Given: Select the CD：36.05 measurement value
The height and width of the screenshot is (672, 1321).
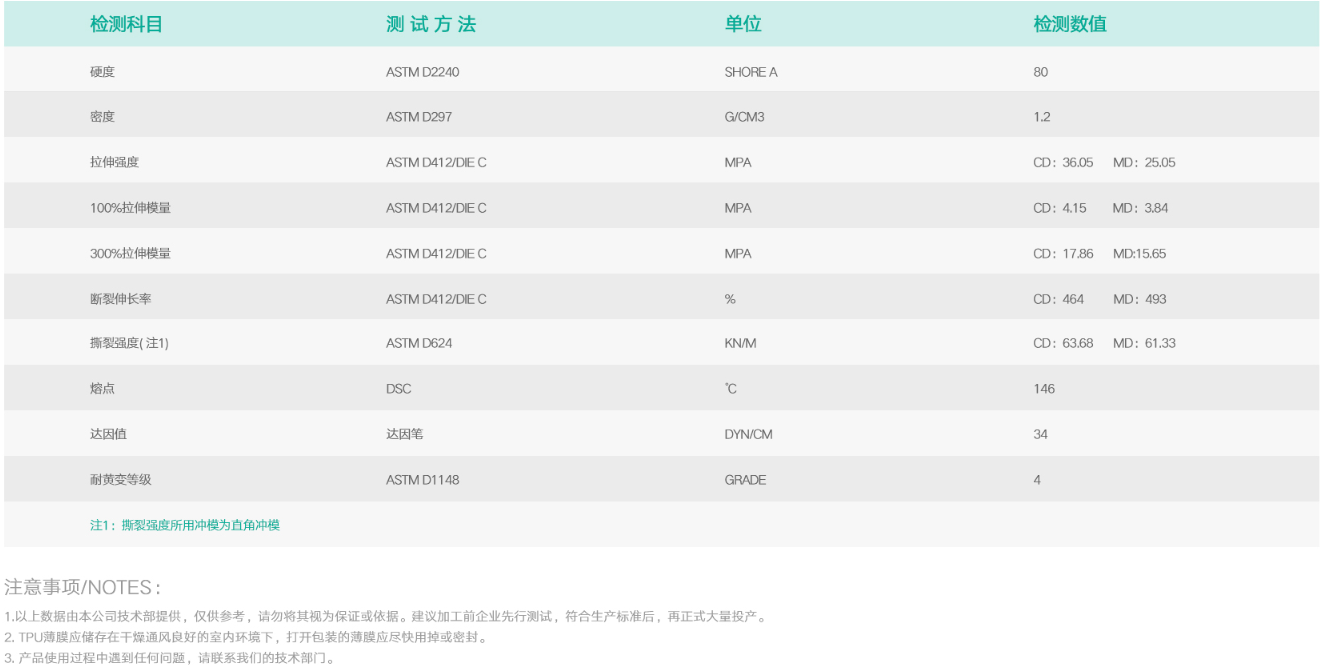Looking at the screenshot, I should pyautogui.click(x=1062, y=162).
